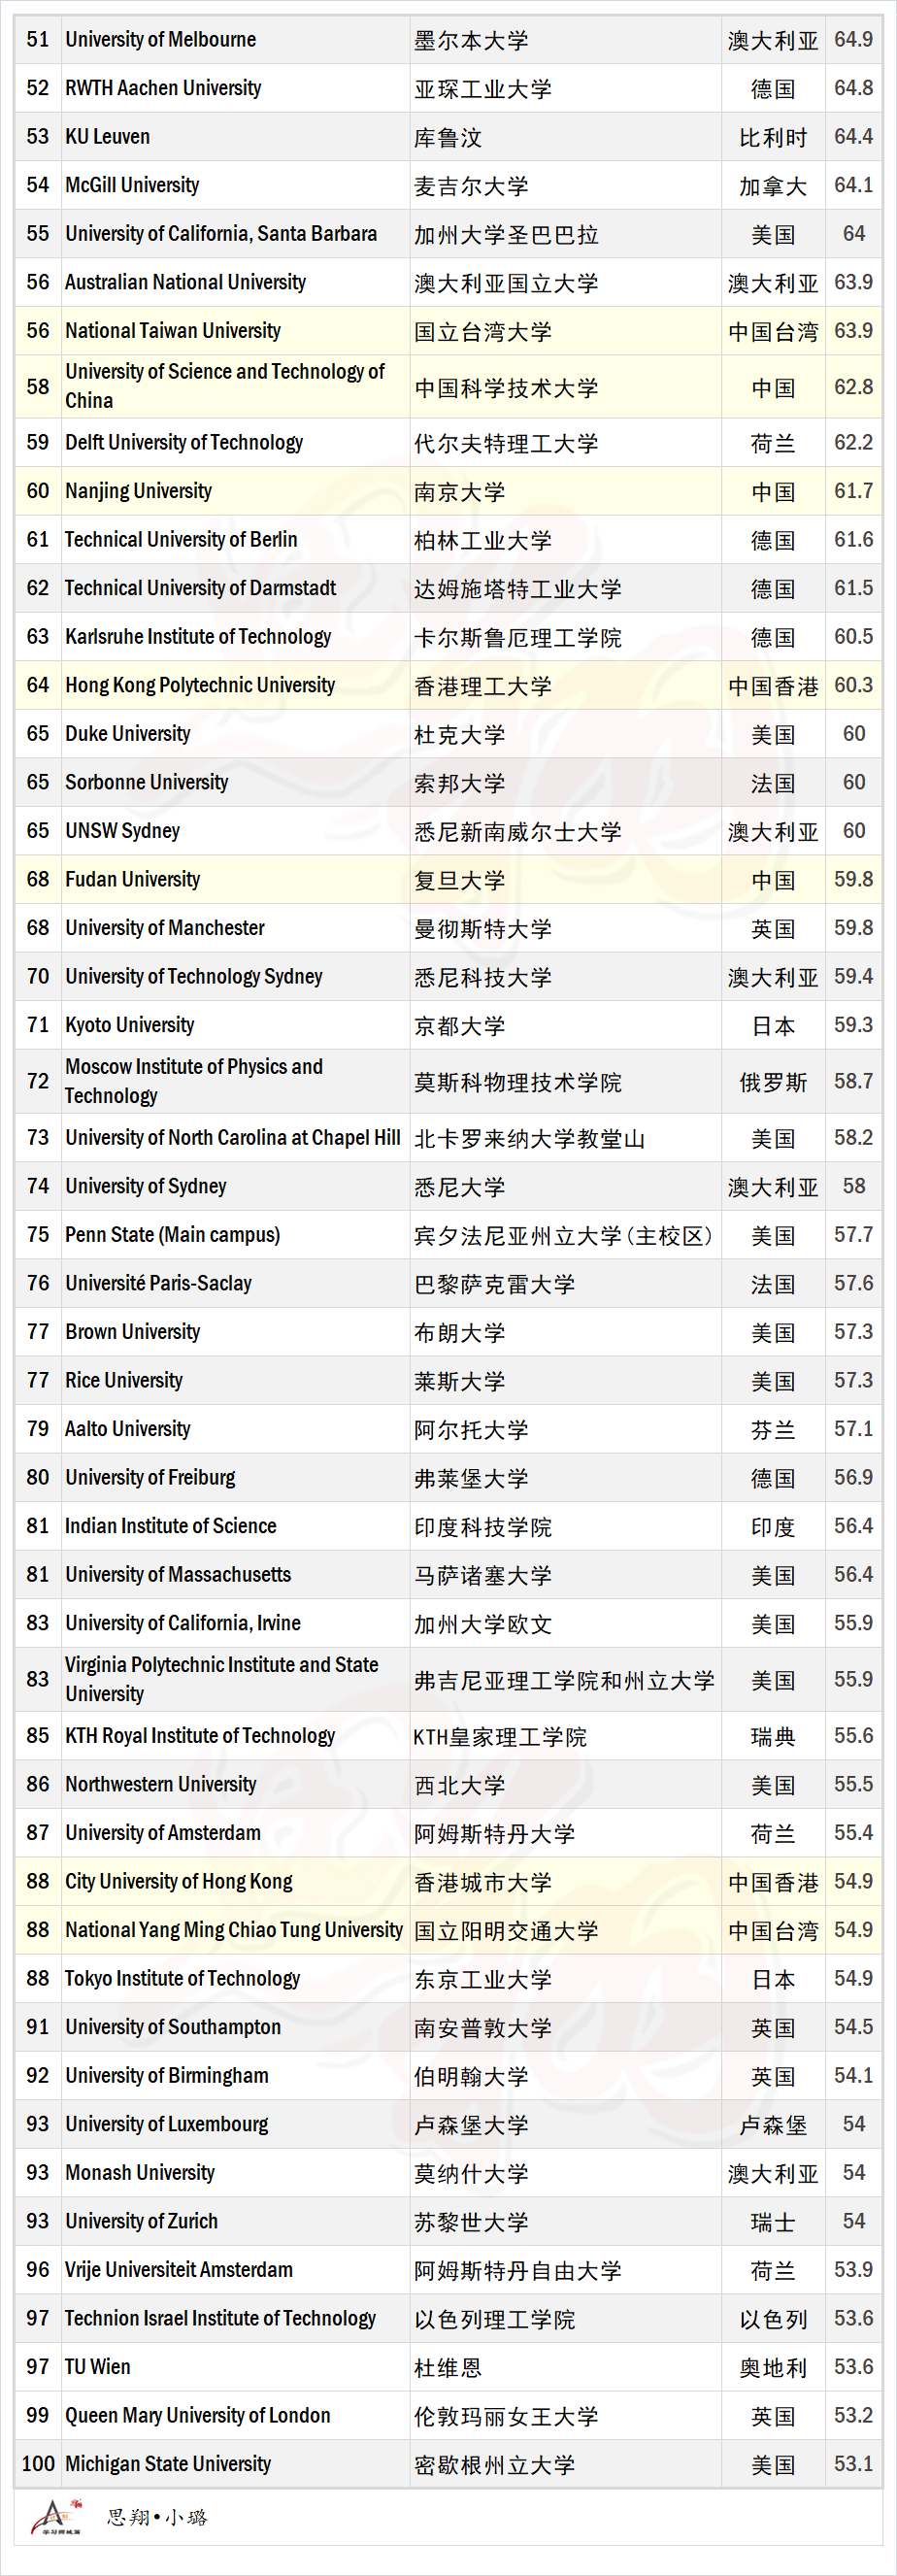Select Technical University of Berlin
This screenshot has height=2576, width=897.
pyautogui.click(x=181, y=540)
